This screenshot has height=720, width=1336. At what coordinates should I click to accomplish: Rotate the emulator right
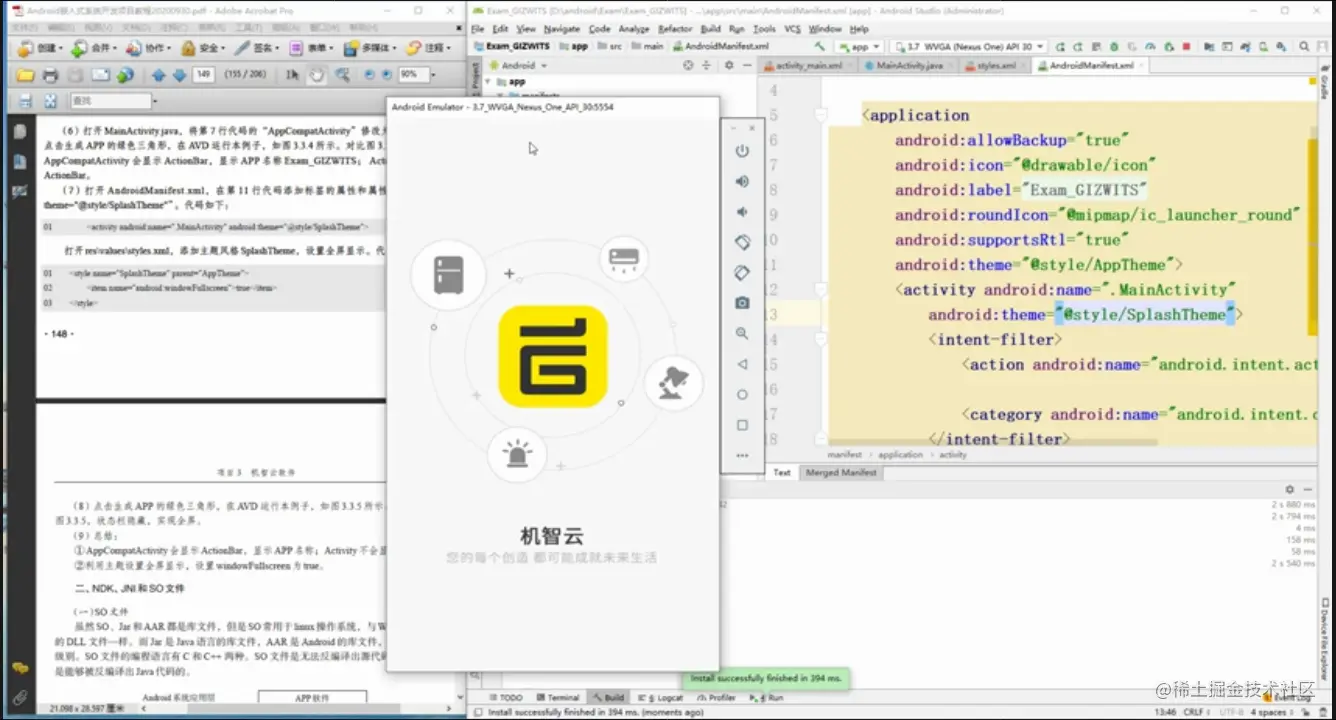point(742,272)
